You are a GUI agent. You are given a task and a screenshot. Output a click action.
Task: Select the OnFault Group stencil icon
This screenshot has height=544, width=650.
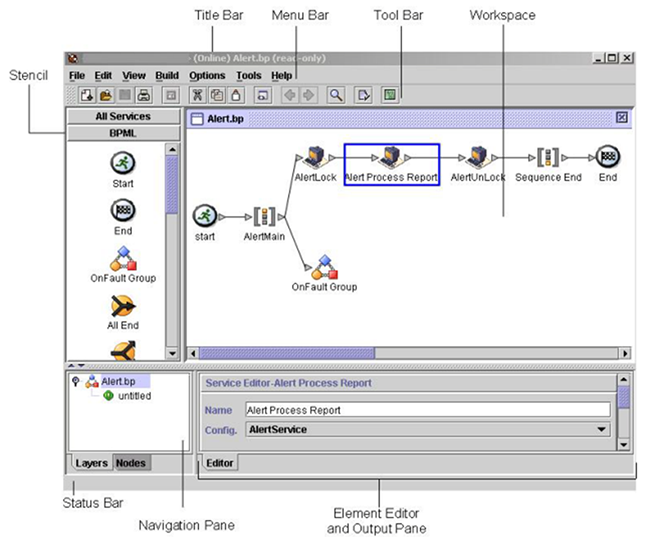[123, 258]
